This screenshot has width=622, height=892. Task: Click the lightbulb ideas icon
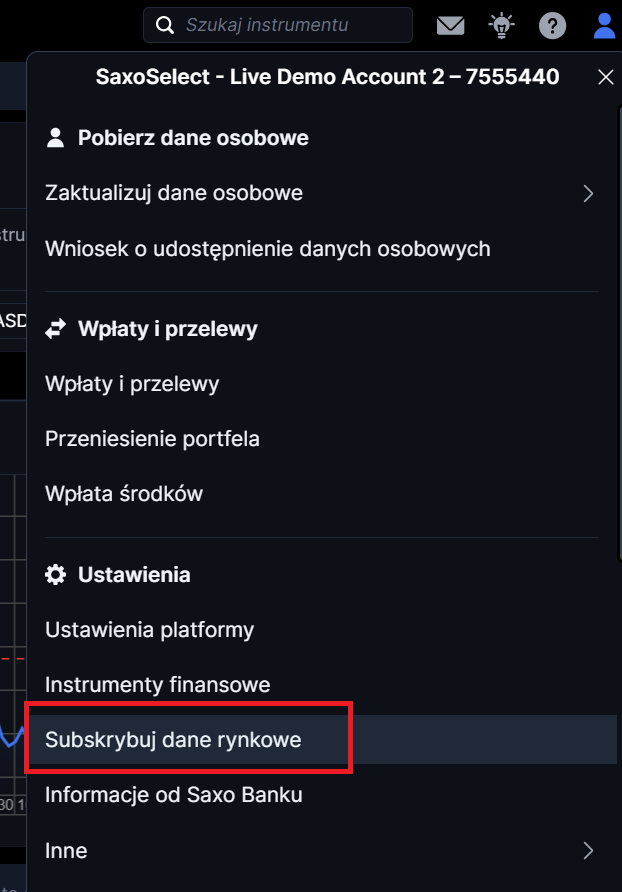pyautogui.click(x=500, y=25)
